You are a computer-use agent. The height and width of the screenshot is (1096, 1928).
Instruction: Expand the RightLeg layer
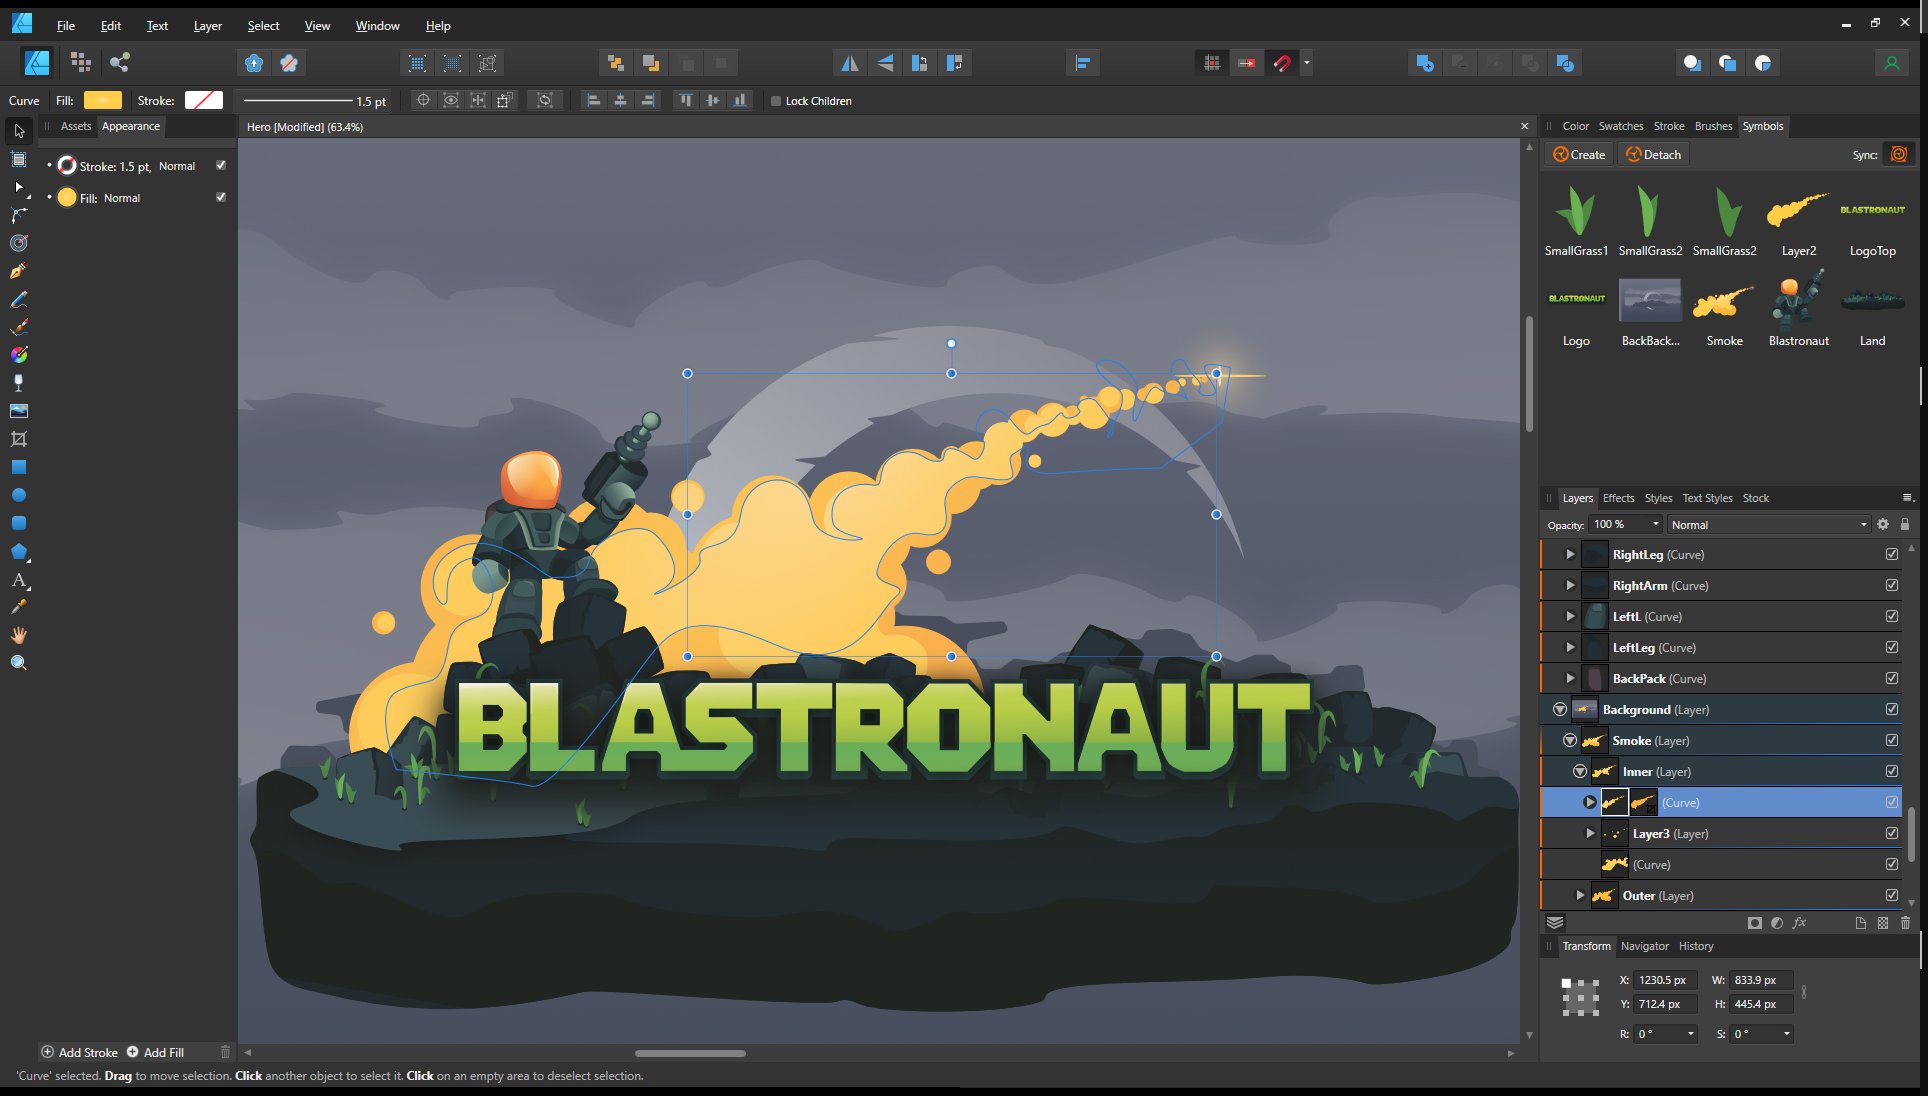(1570, 554)
